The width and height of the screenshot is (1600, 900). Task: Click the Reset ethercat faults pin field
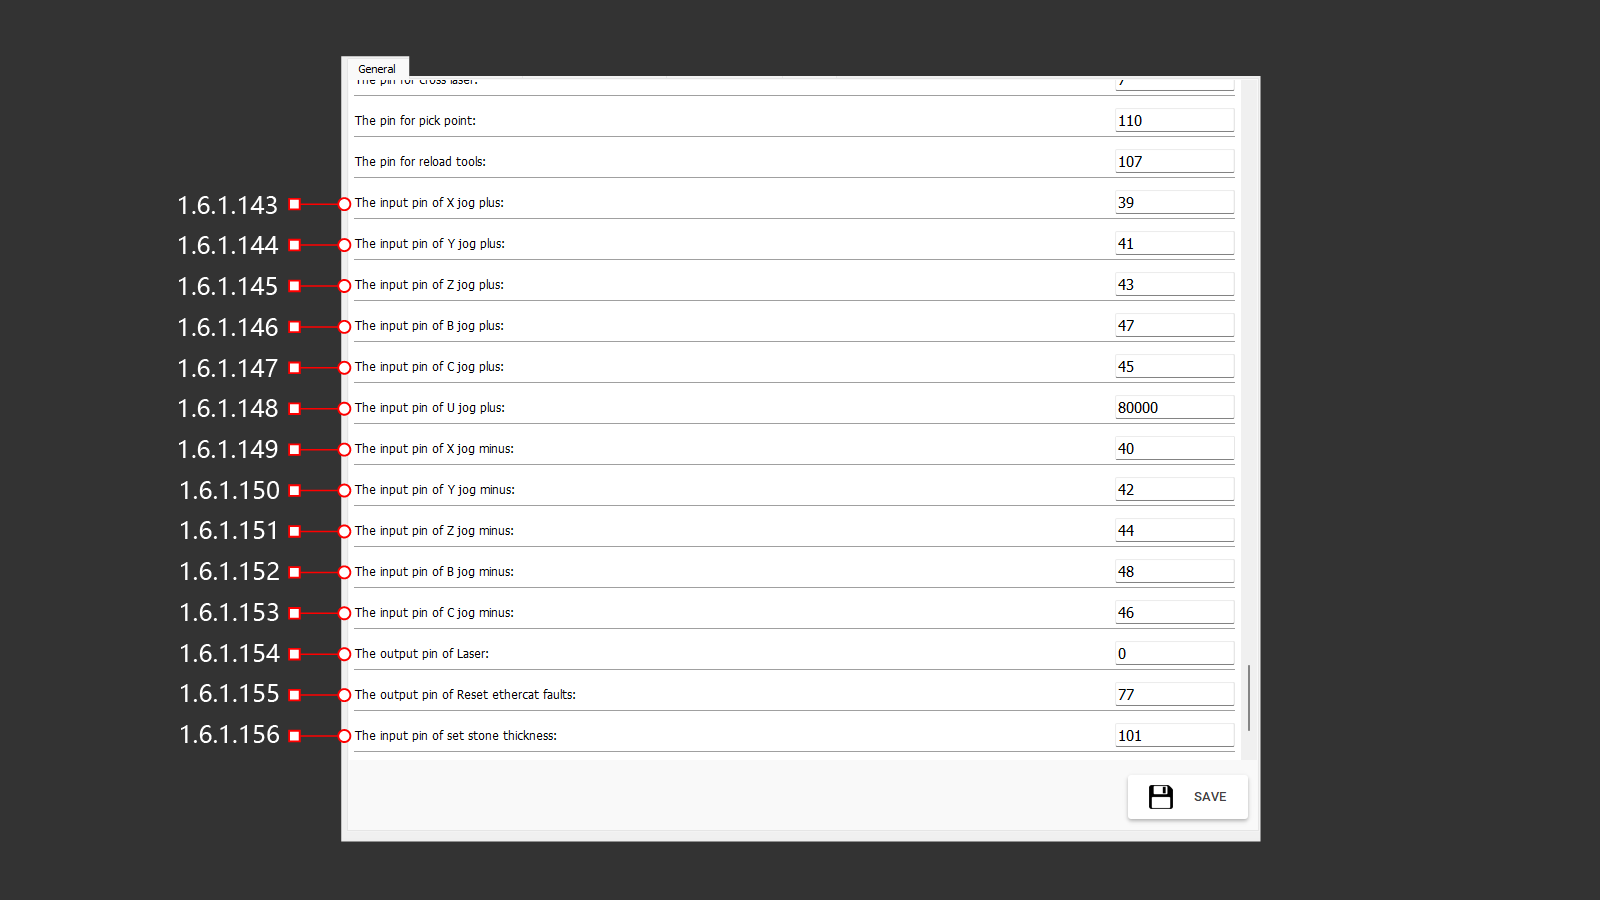coord(1173,695)
